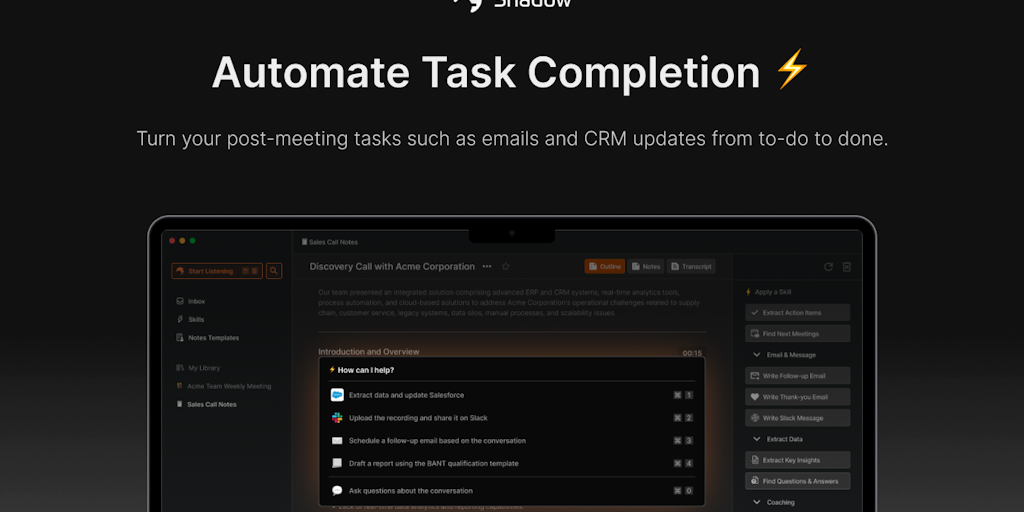Click Find Next Meetings skill
Image resolution: width=1024 pixels, height=512 pixels.
[x=797, y=334]
